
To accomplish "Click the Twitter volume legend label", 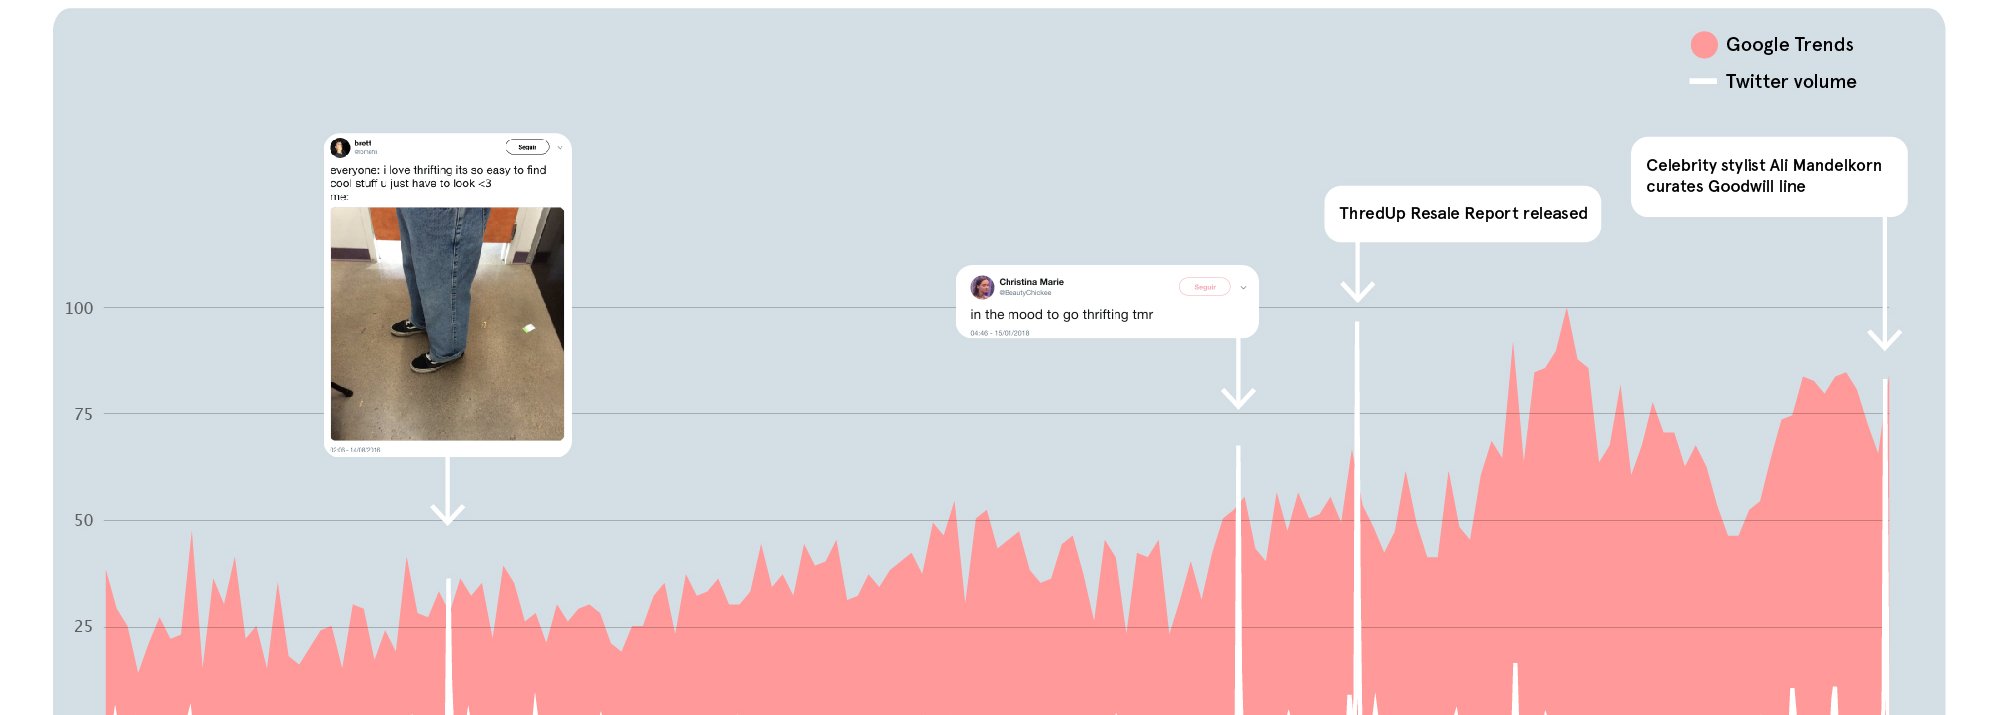I will pyautogui.click(x=1790, y=82).
